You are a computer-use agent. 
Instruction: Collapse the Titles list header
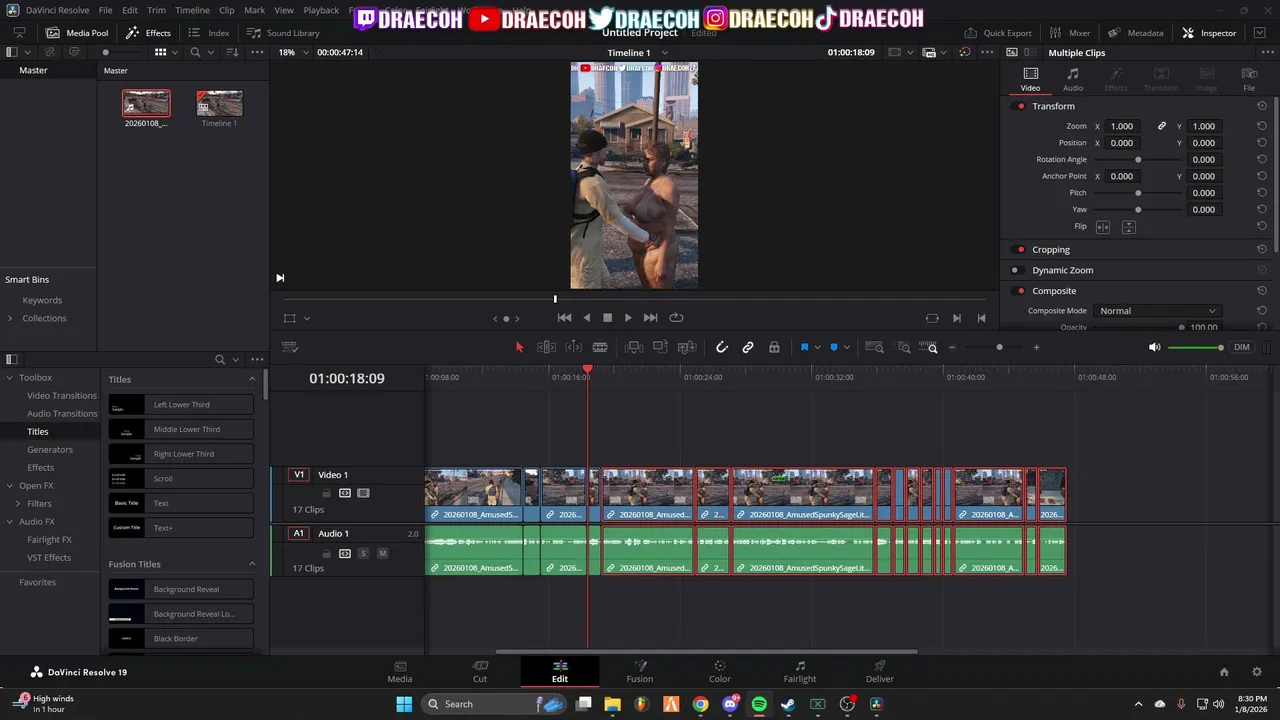tap(252, 380)
